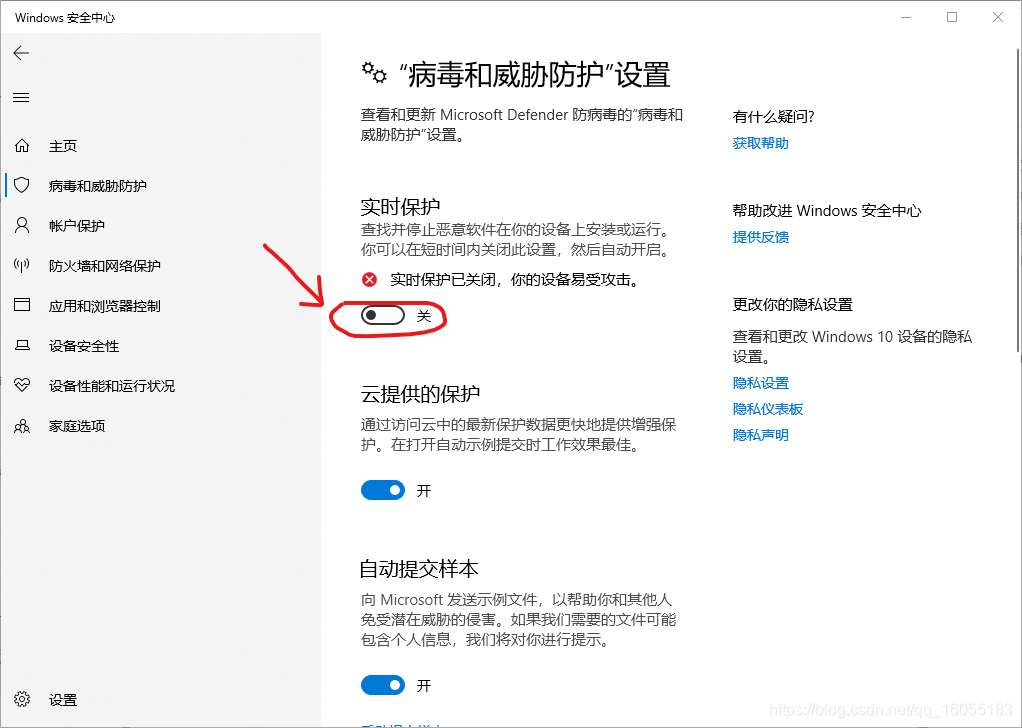Image resolution: width=1022 pixels, height=728 pixels.
Task: Click the laptop icon for 设备安全性
Action: (x=22, y=345)
